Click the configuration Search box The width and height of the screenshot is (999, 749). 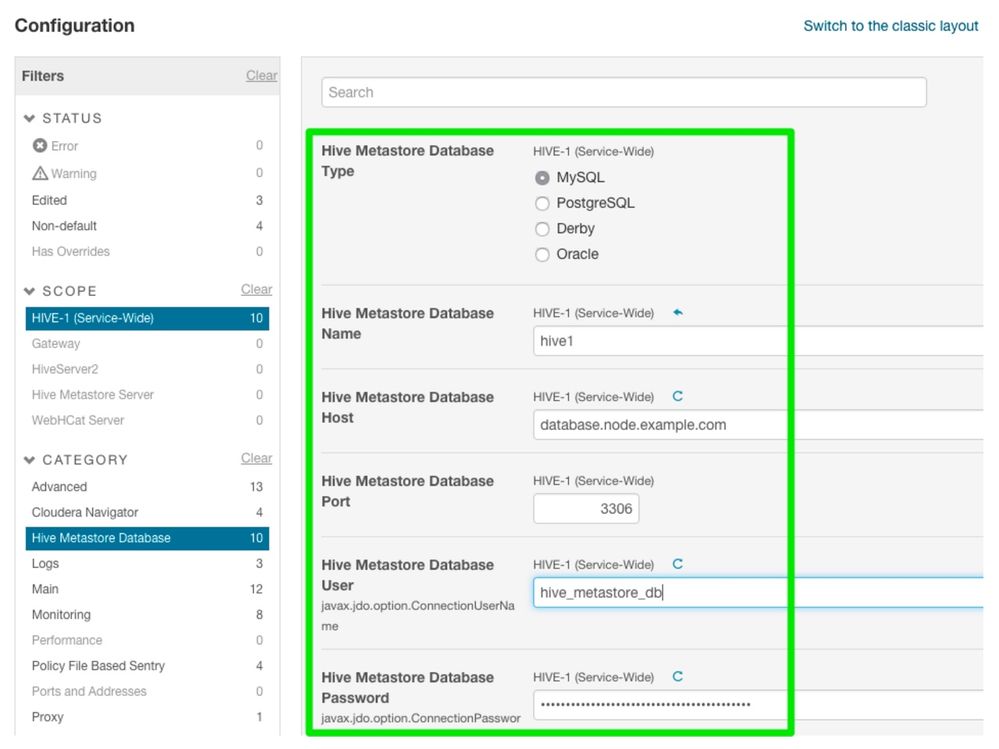coord(623,92)
